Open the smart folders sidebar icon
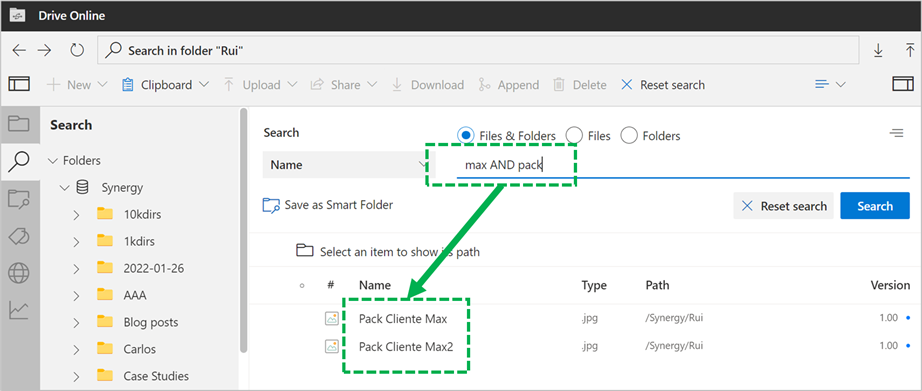Screen dimensions: 922x391 pos(19,199)
